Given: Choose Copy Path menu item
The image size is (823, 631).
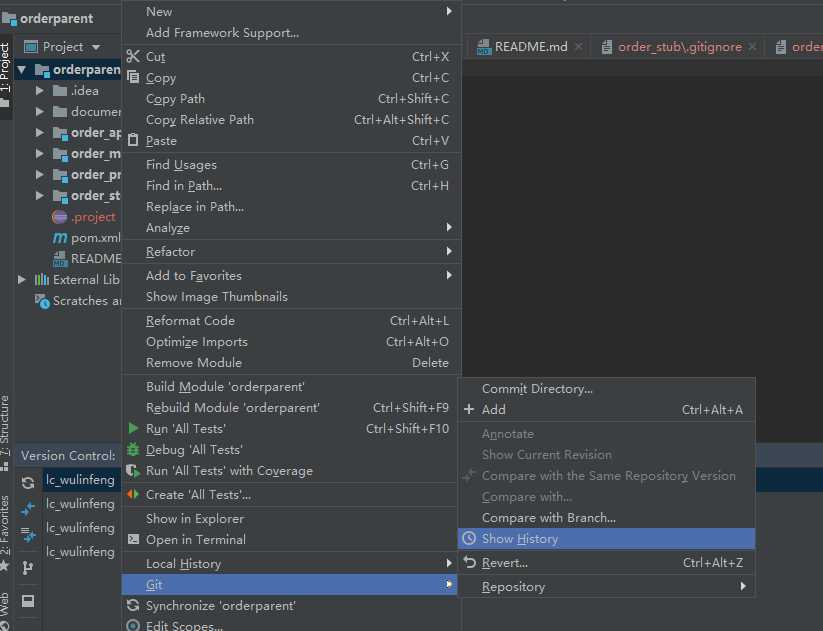Looking at the screenshot, I should pos(291,99).
